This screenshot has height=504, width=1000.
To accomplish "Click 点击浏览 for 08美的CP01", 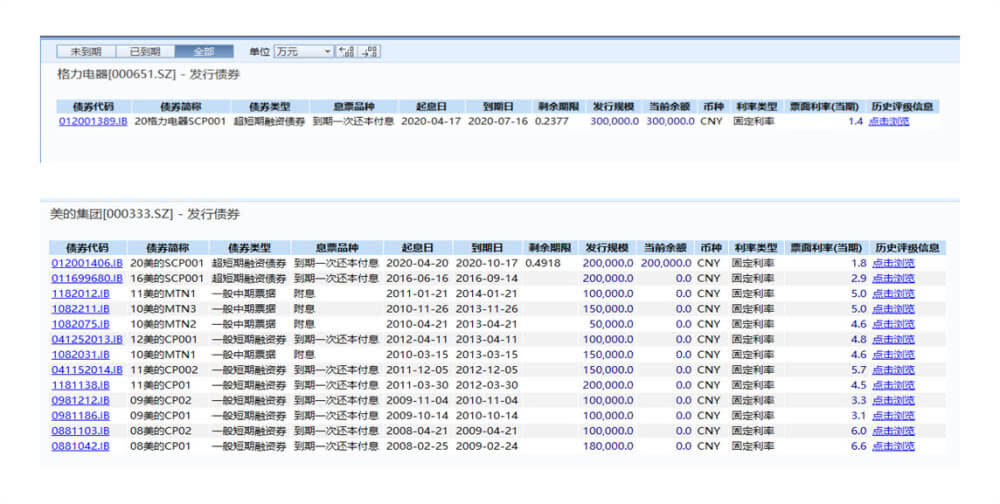I will point(893,447).
